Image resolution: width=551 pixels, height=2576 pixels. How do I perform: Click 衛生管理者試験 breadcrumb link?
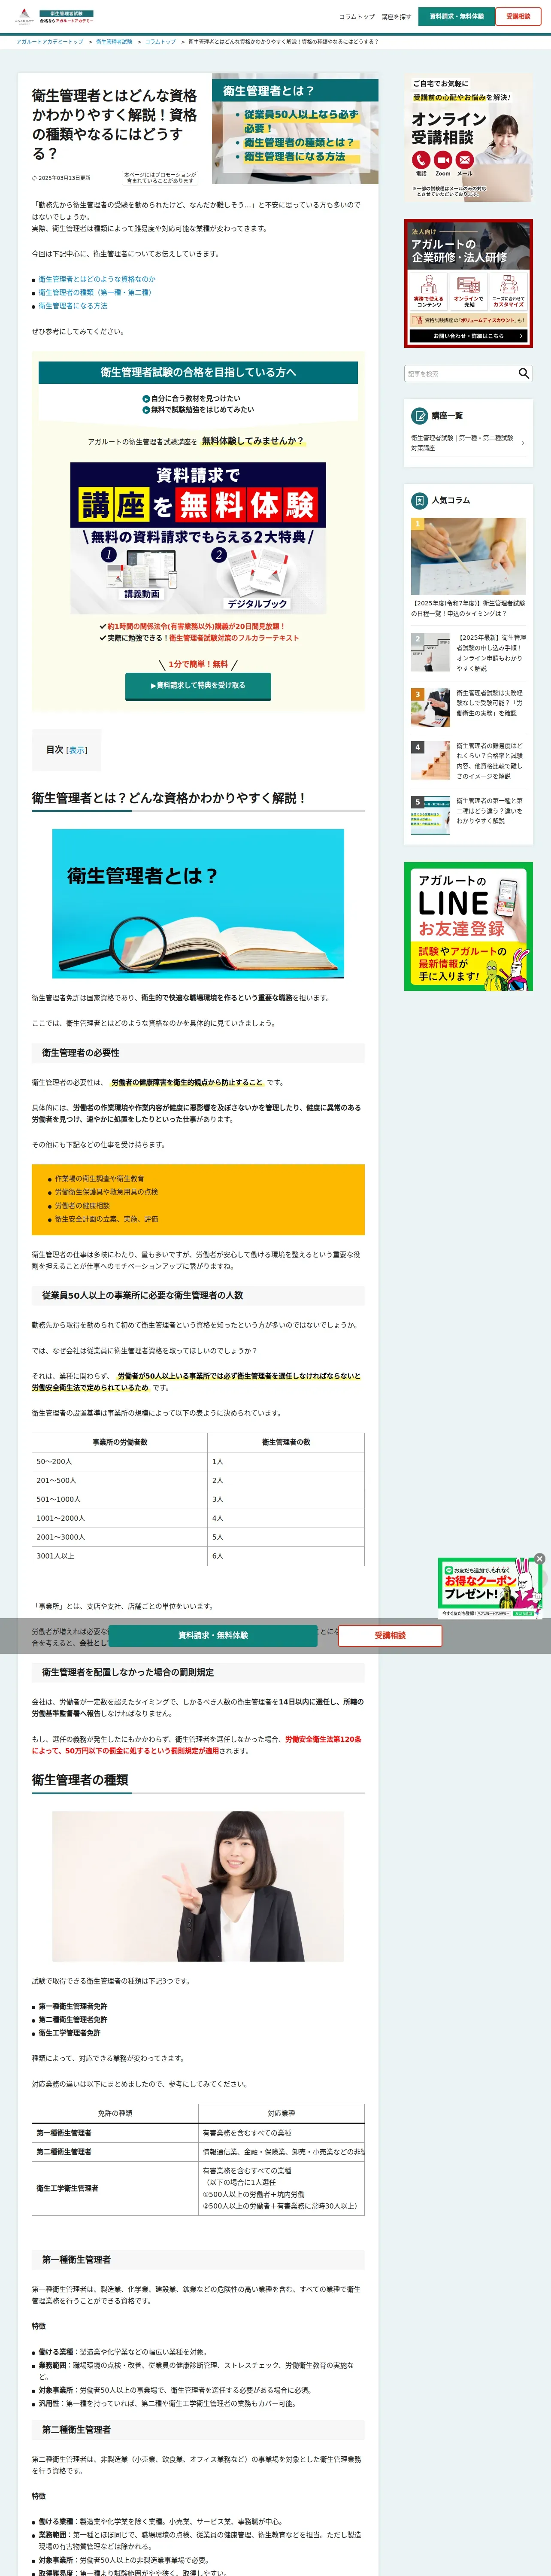point(114,42)
